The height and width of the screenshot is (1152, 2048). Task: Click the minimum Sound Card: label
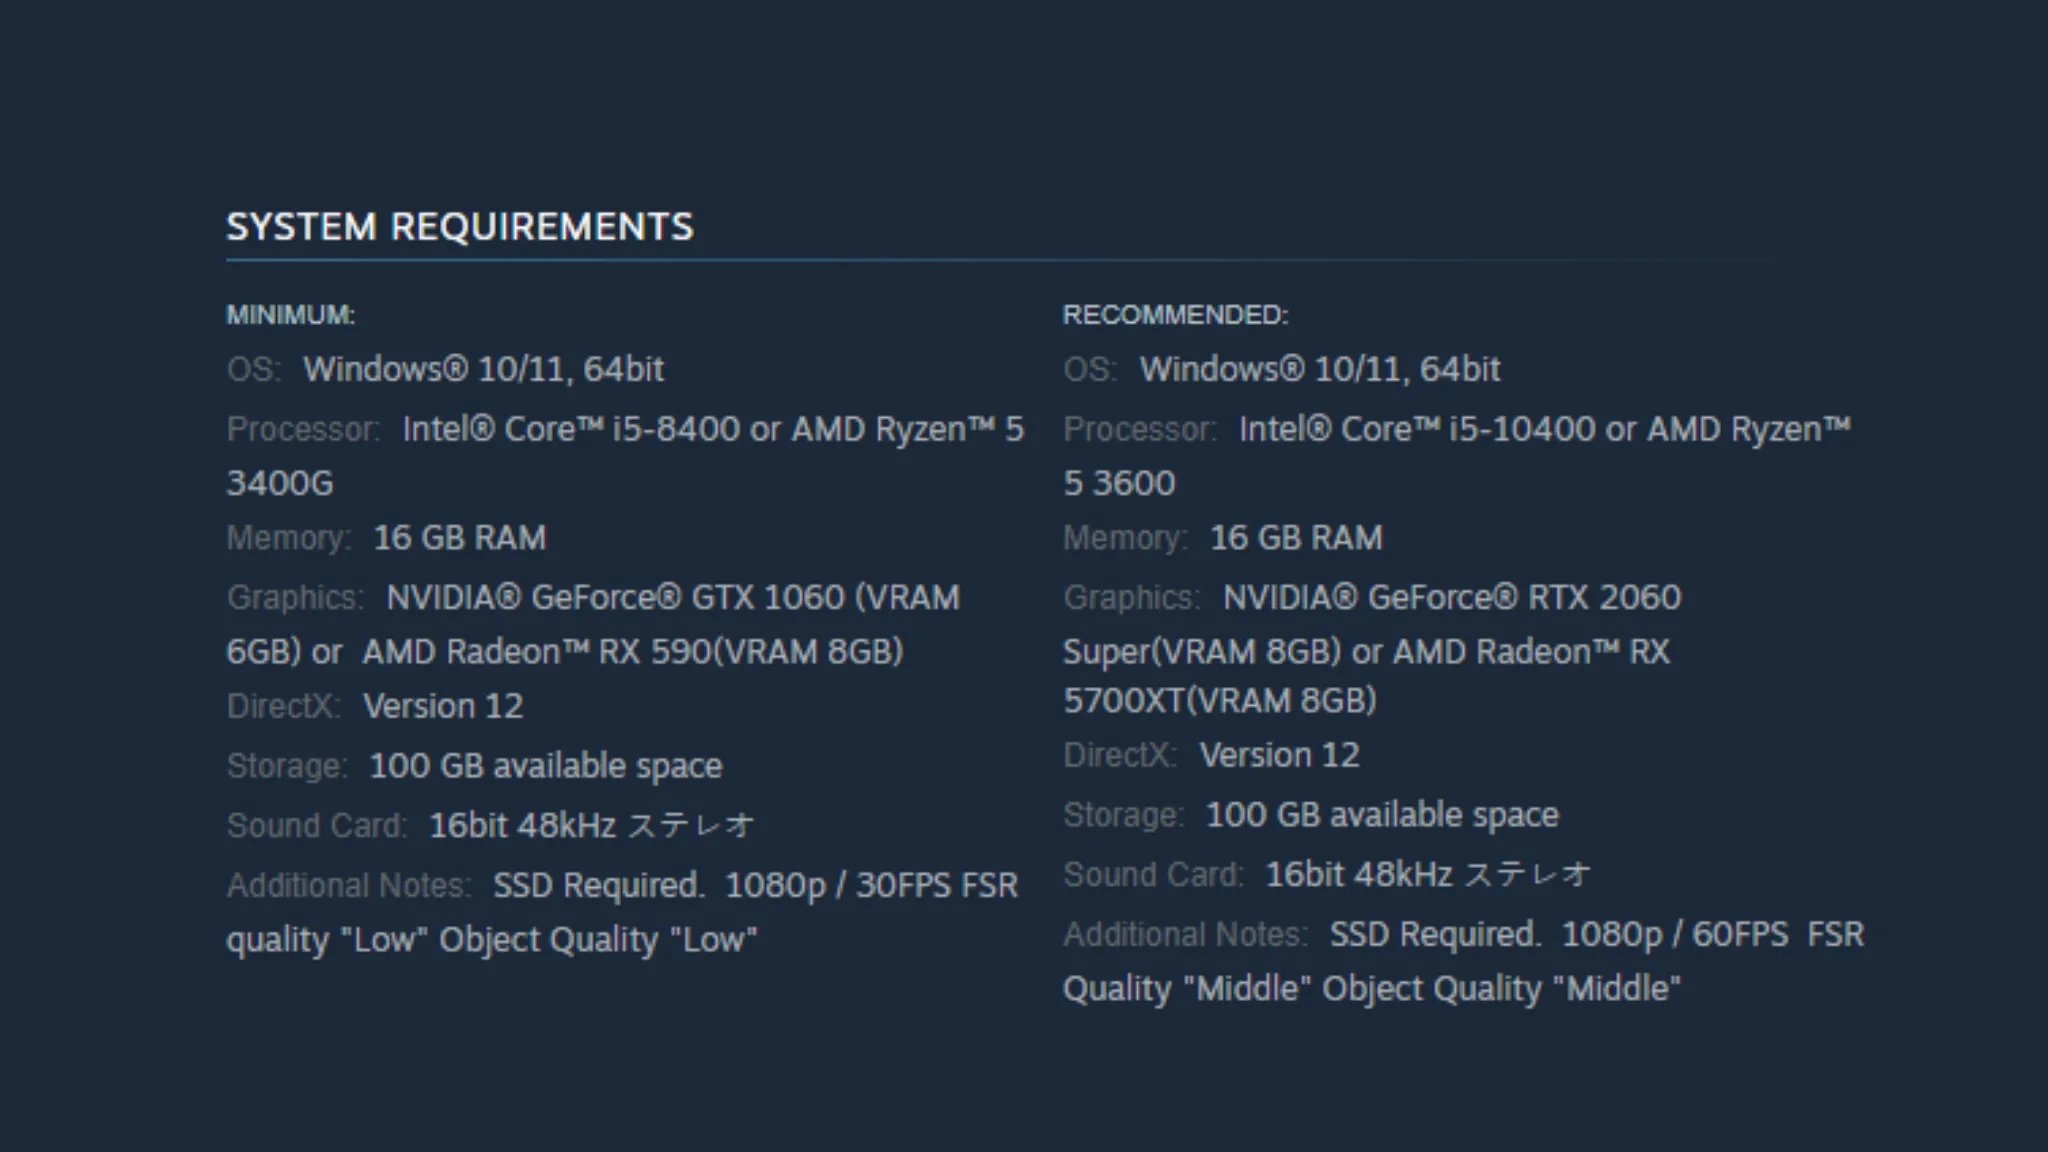click(317, 826)
